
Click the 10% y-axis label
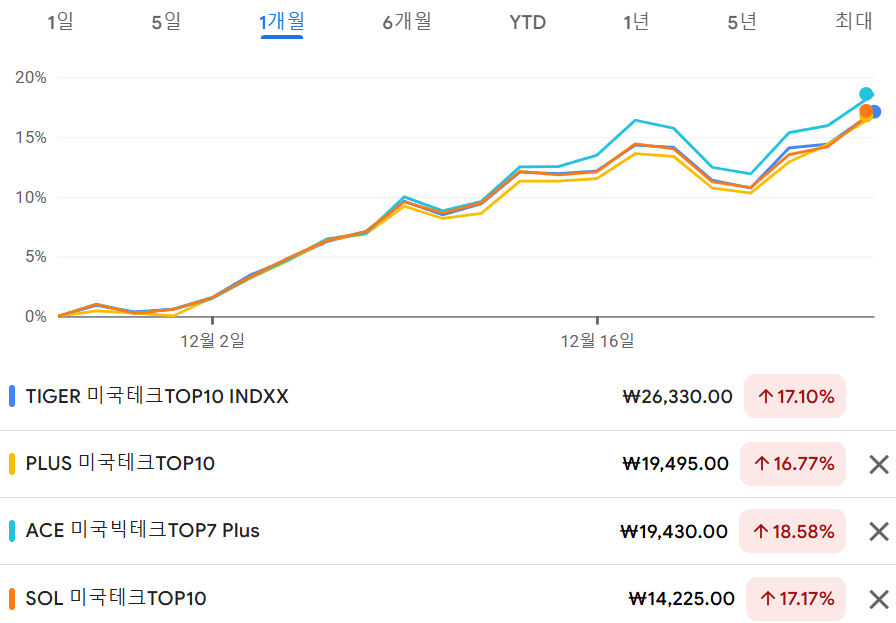[31, 198]
